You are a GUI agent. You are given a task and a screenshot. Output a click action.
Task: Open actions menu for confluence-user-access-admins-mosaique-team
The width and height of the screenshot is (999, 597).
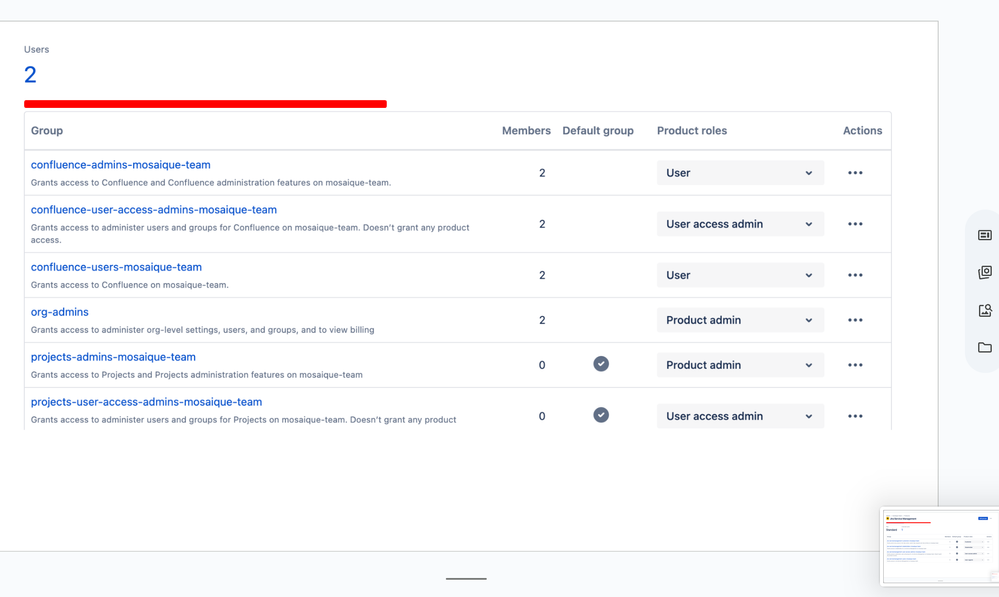click(x=855, y=224)
